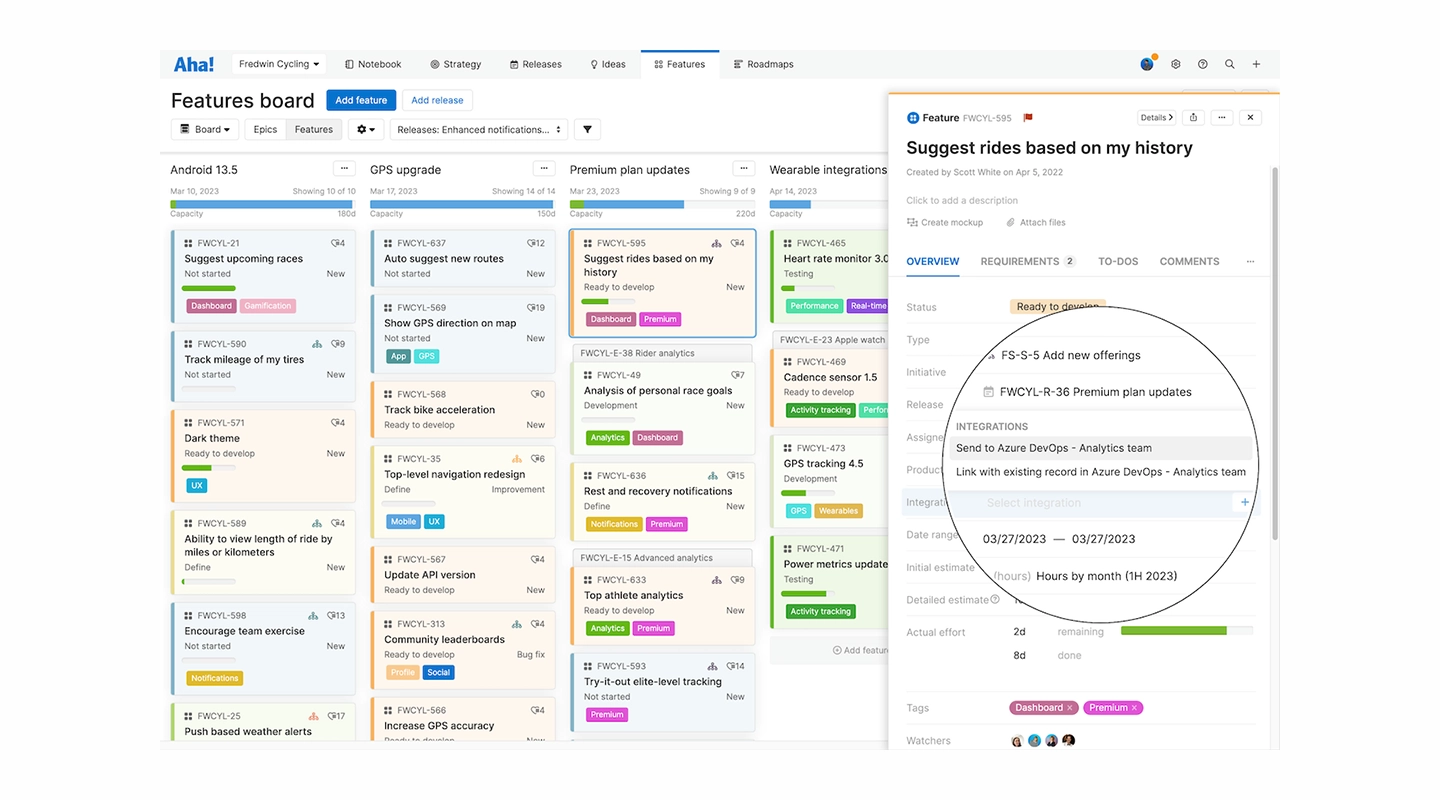Viewport: 1440px width, 800px height.
Task: Click the Create mockup link
Action: tap(945, 223)
